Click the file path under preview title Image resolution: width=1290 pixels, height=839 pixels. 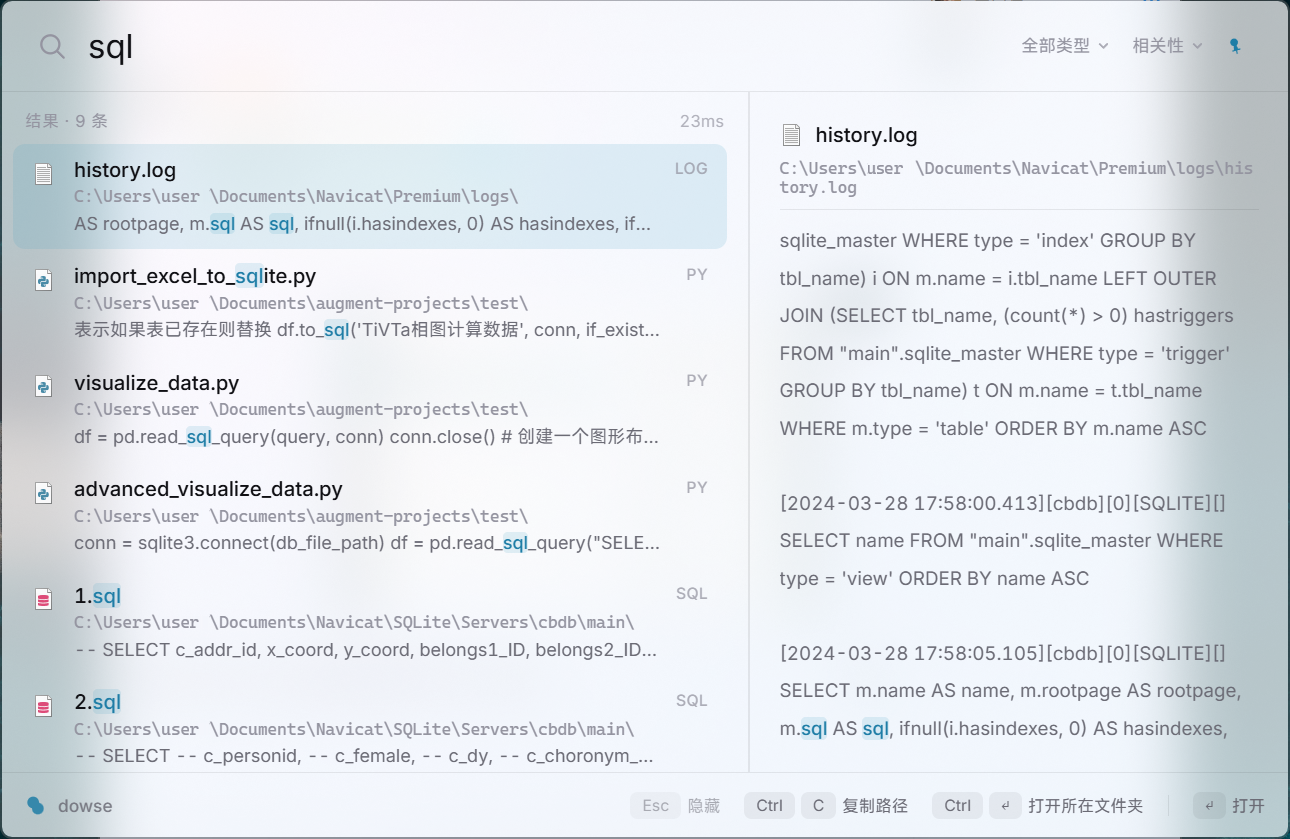(x=1016, y=178)
